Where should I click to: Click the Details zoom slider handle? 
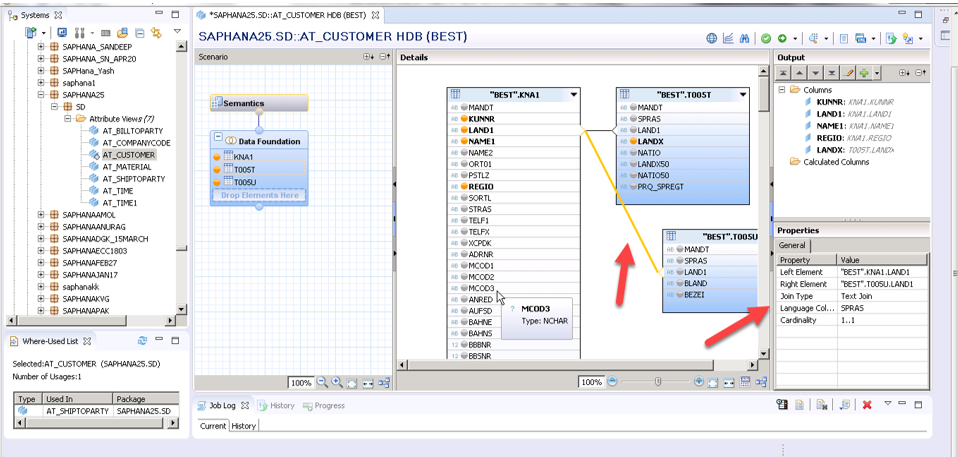coord(657,382)
